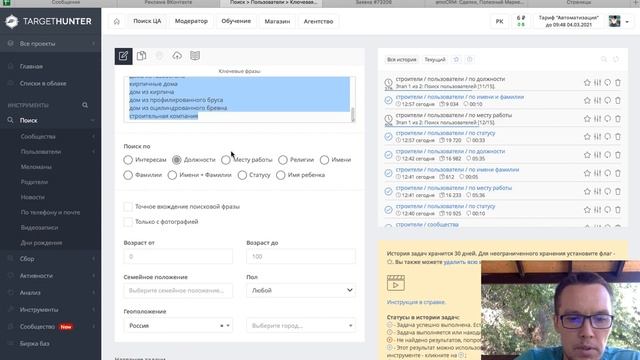Open settings for 'по статусу' 12:40 task
The height and width of the screenshot is (360, 640).
click(598, 210)
